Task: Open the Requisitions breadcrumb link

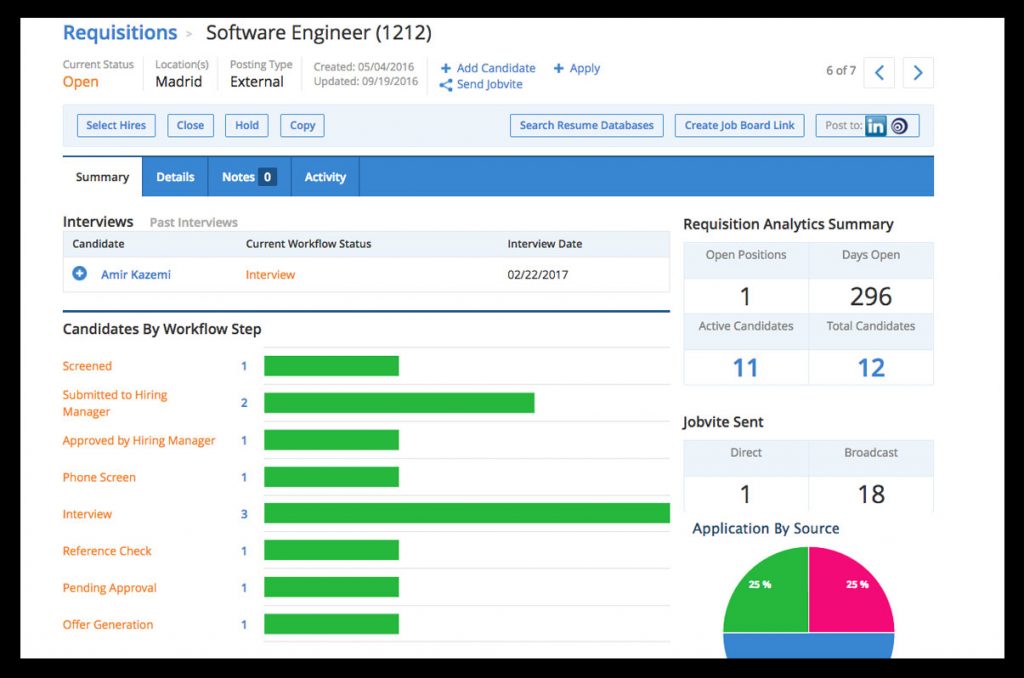Action: (120, 33)
